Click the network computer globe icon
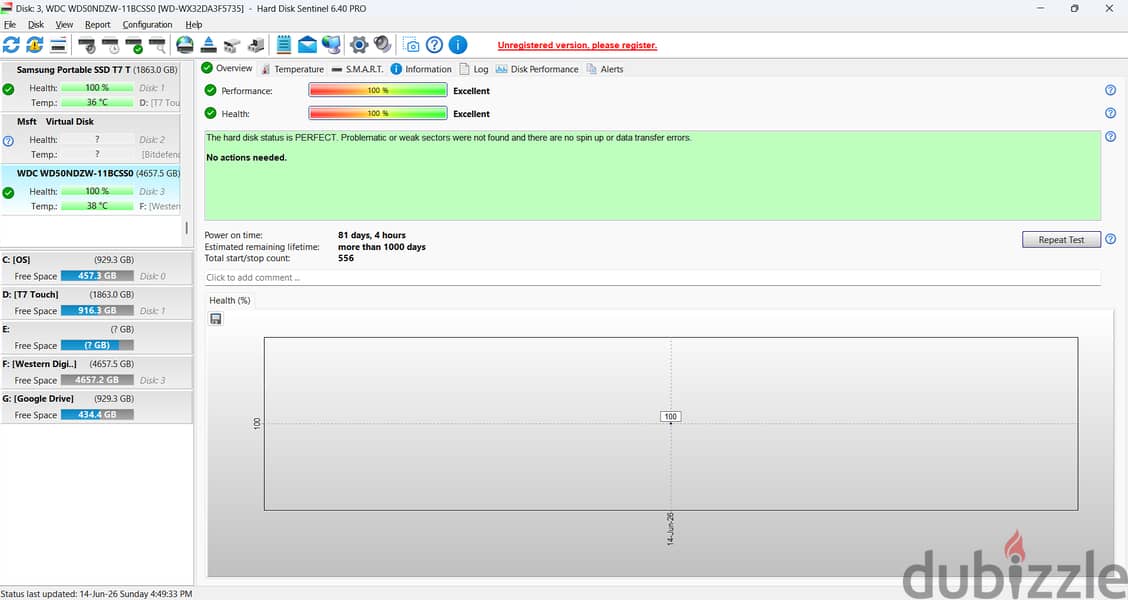Image resolution: width=1128 pixels, height=600 pixels. coord(332,45)
